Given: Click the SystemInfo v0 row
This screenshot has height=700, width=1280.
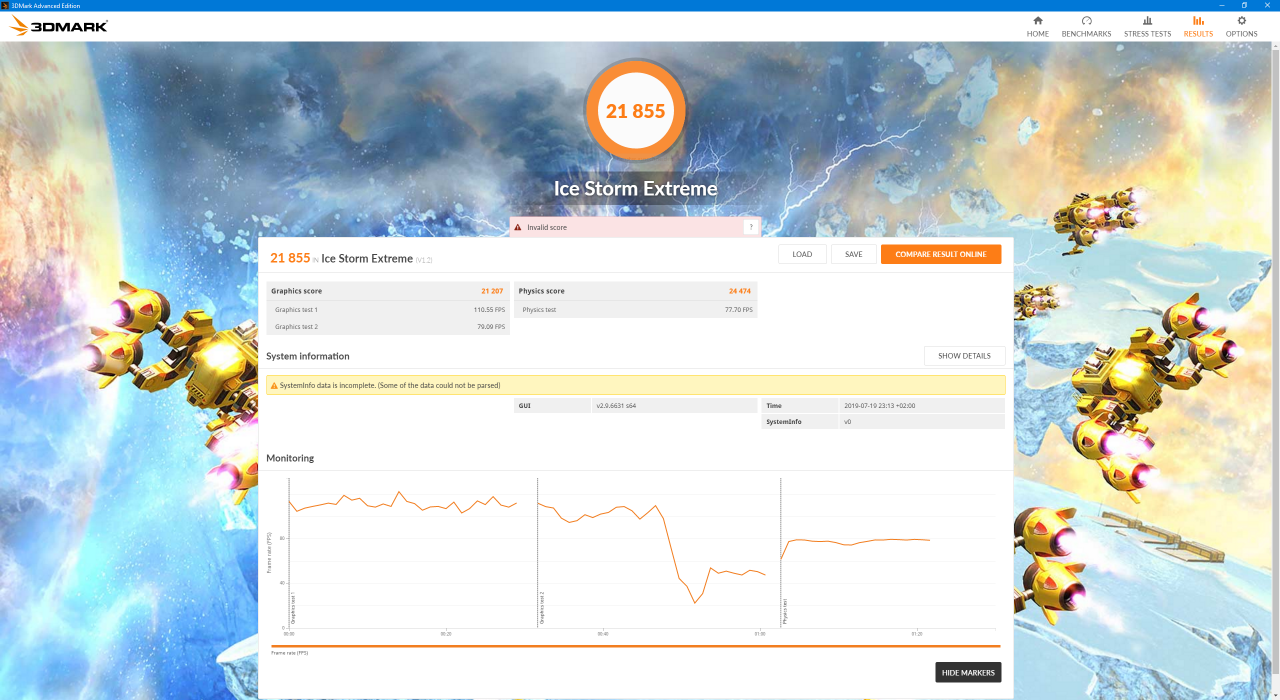Looking at the screenshot, I should 883,422.
